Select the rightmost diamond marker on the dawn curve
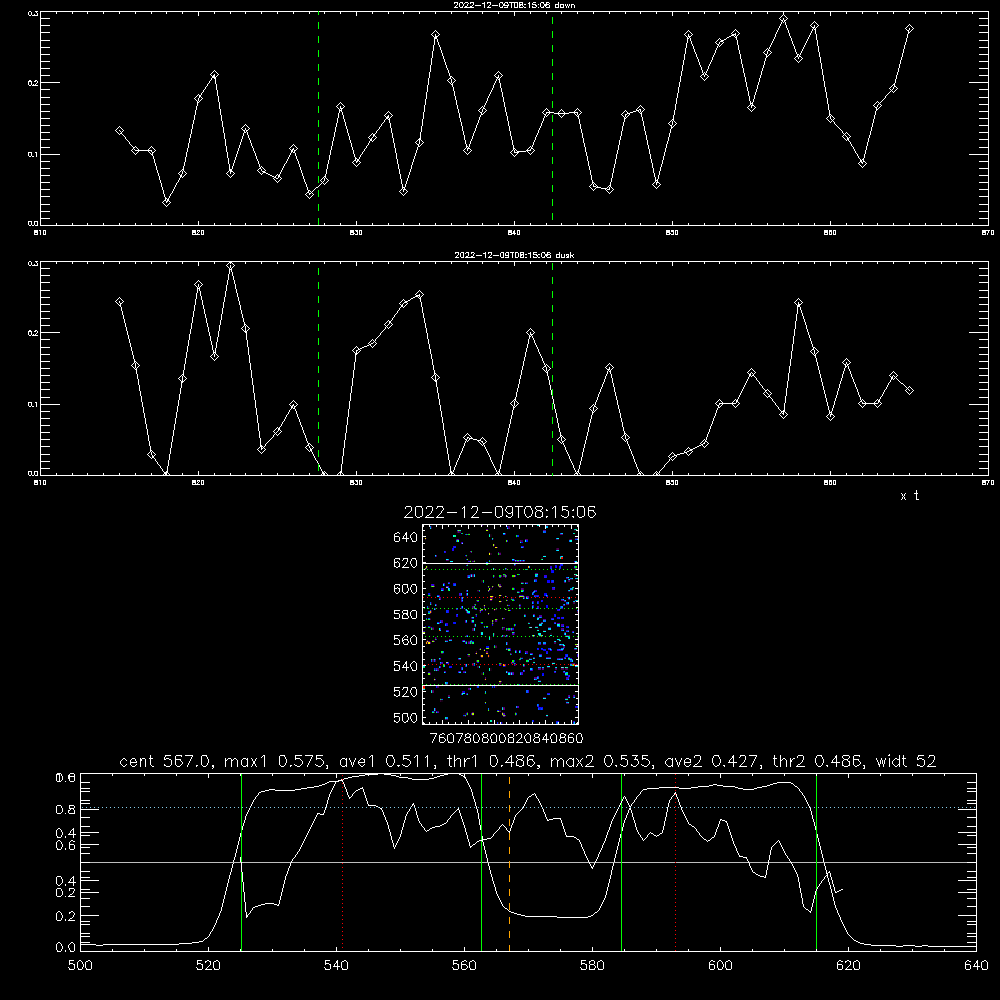 click(x=909, y=29)
